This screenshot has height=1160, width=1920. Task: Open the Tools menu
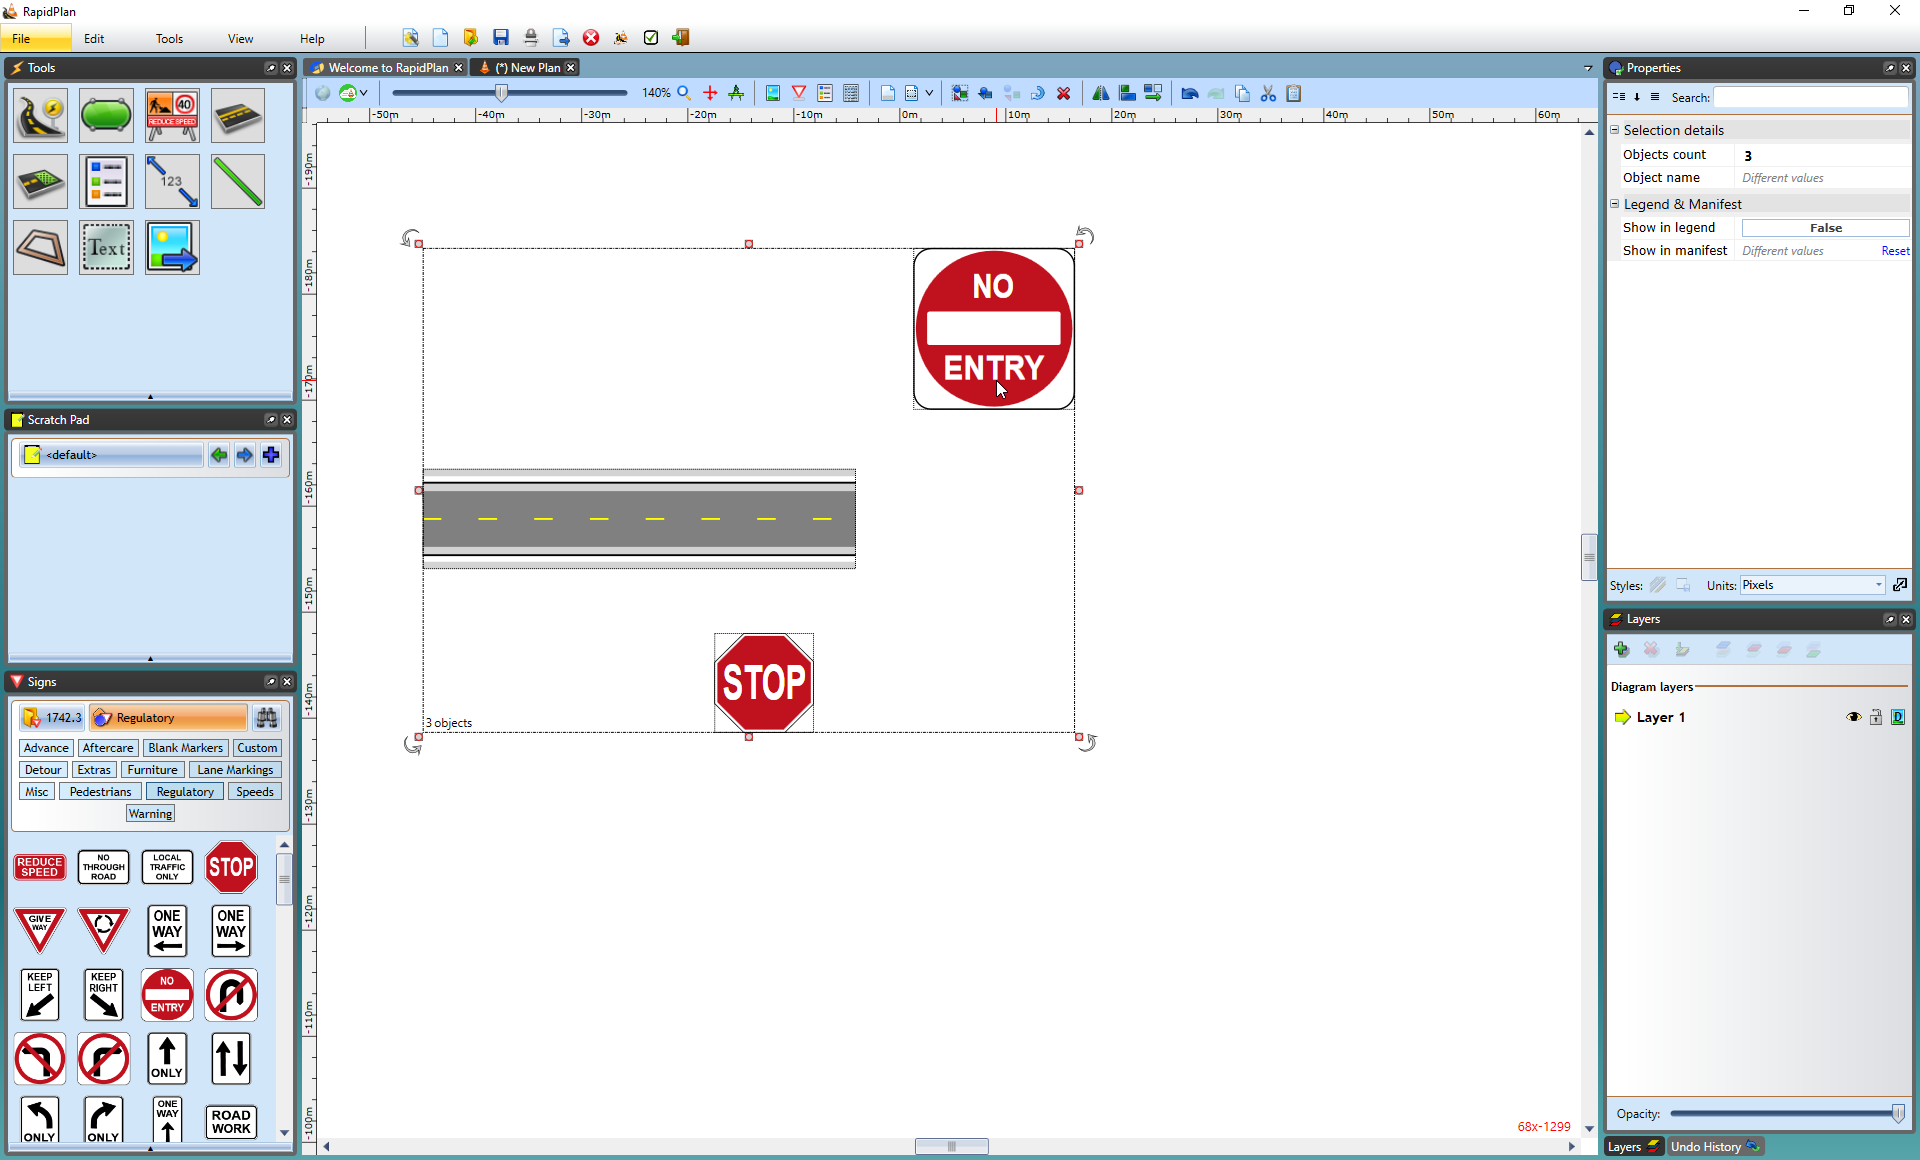pyautogui.click(x=169, y=39)
